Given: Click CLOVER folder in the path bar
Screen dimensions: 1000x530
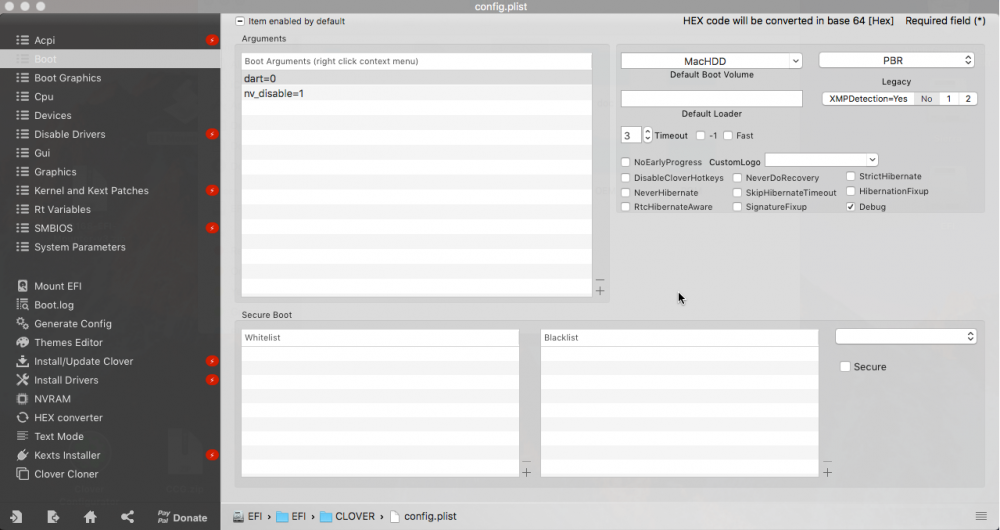Looking at the screenshot, I should pyautogui.click(x=348, y=517).
